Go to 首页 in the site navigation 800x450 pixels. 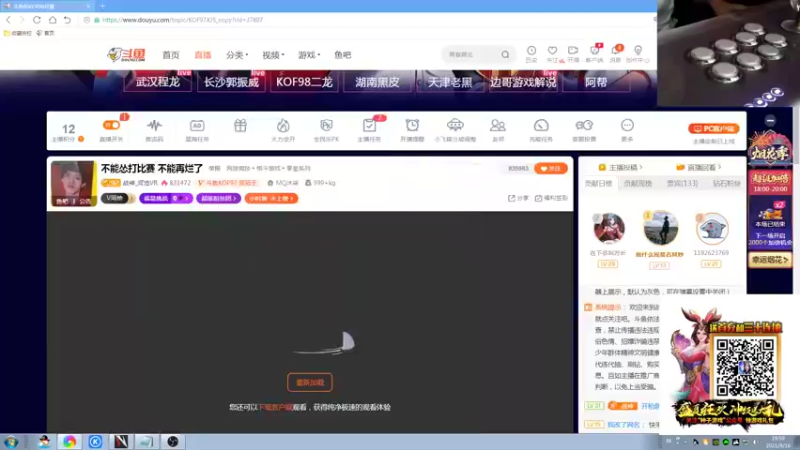pos(171,55)
